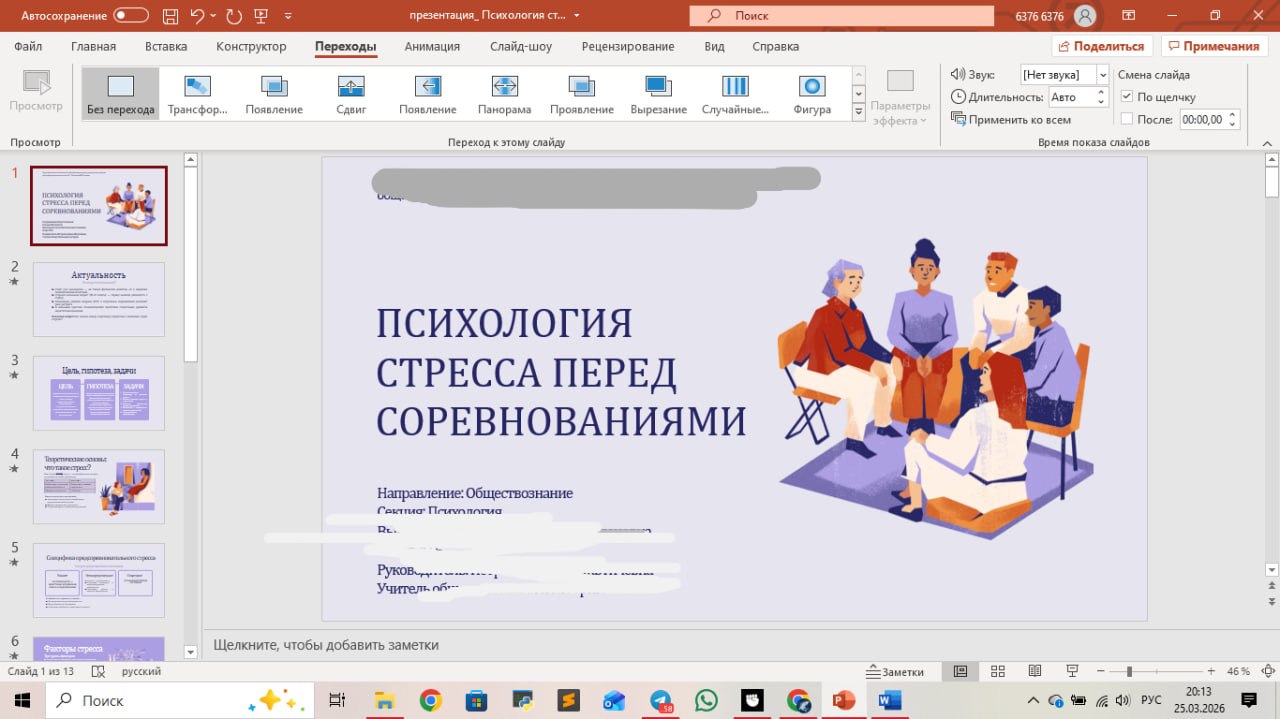Switch to Slide Sorter view

pyautogui.click(x=997, y=671)
